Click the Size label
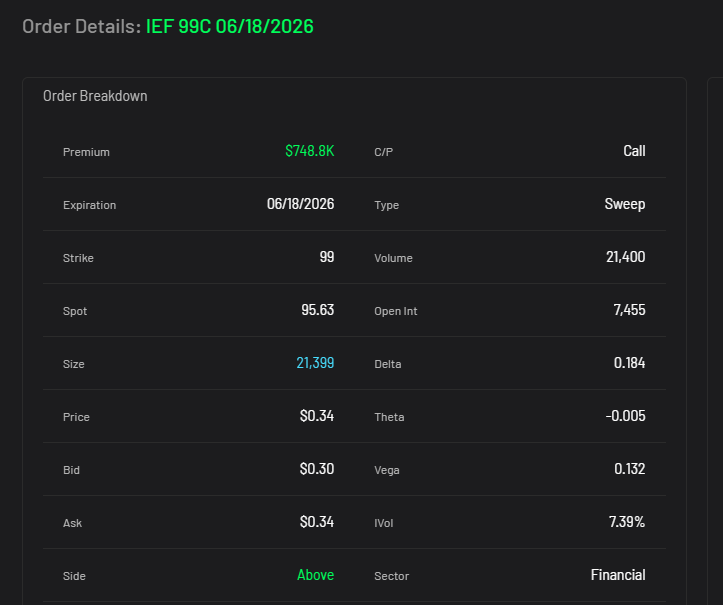723x605 pixels. click(x=73, y=364)
